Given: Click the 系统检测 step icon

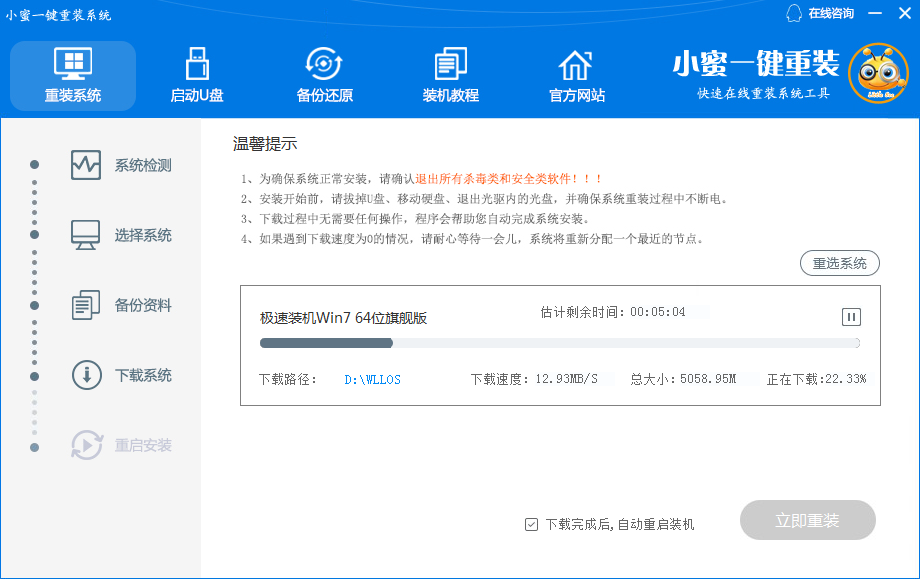Looking at the screenshot, I should (x=86, y=165).
